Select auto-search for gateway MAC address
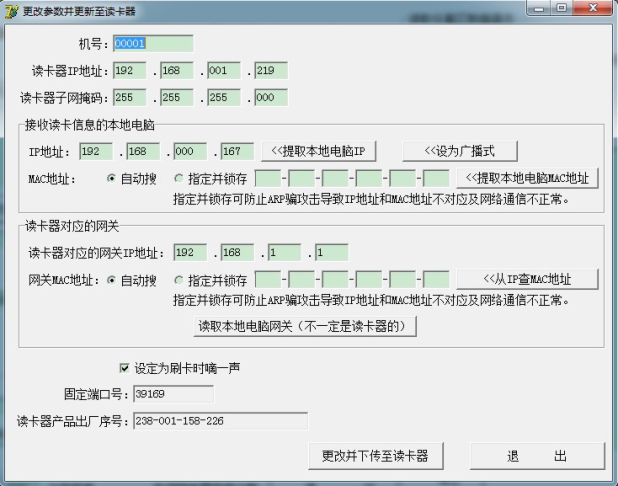 point(112,280)
